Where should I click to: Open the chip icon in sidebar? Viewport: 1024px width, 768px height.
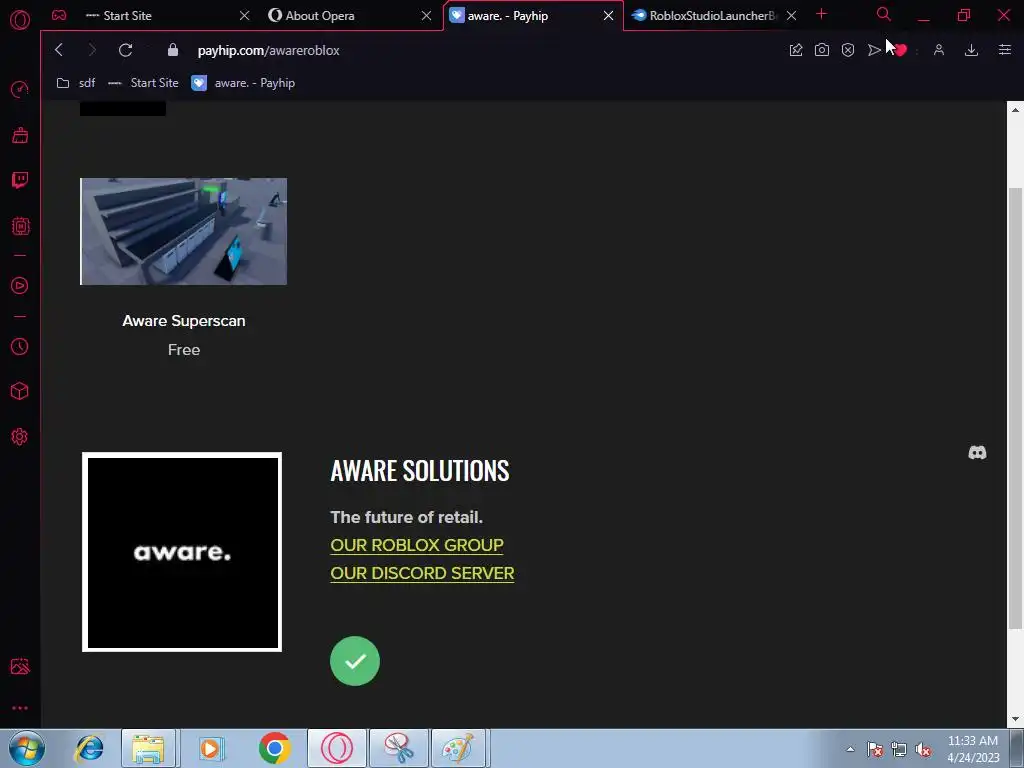[x=20, y=226]
